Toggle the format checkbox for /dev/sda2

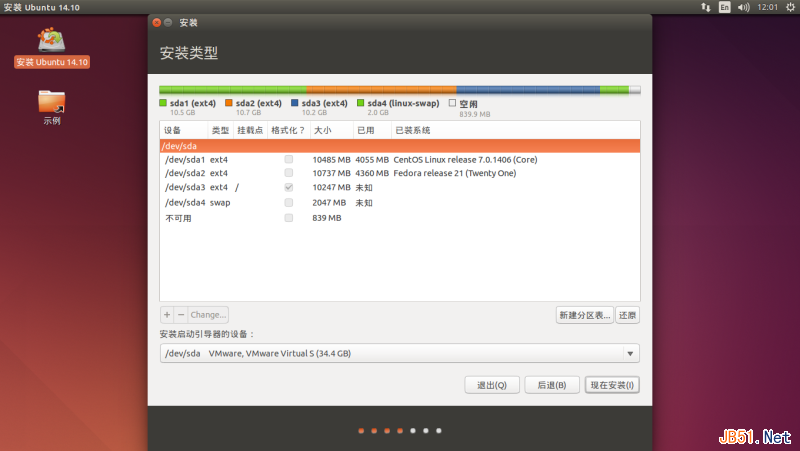(x=289, y=172)
